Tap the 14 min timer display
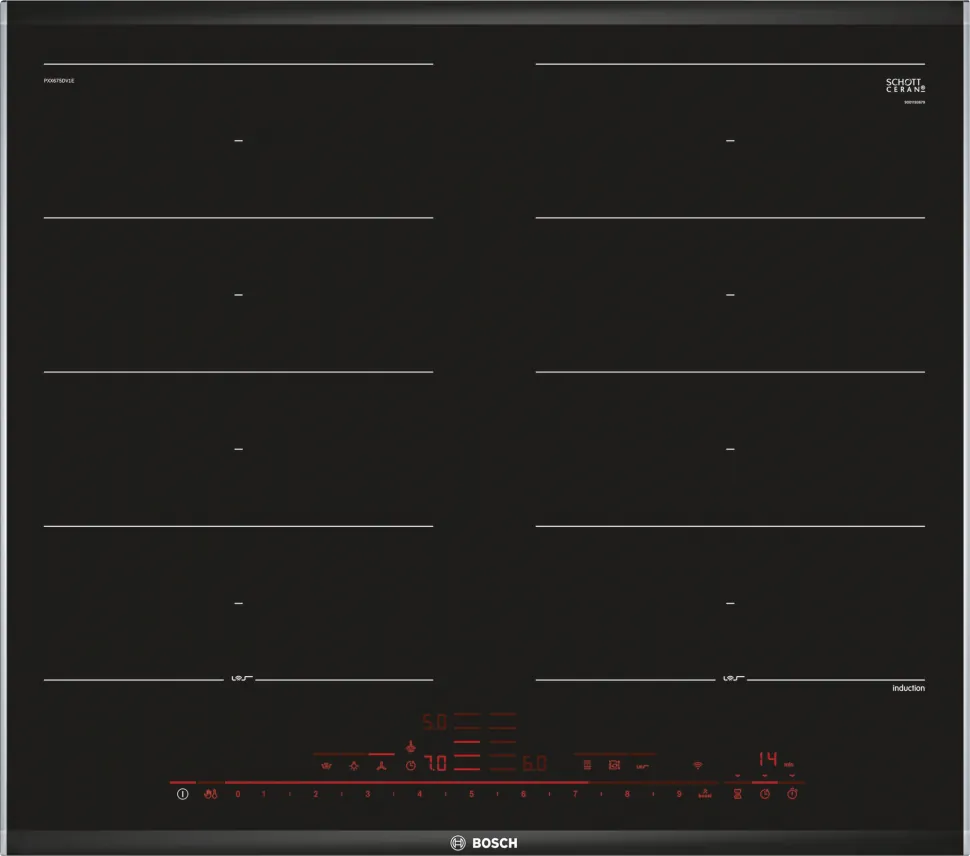Screen dimensions: 970x856 (768, 759)
